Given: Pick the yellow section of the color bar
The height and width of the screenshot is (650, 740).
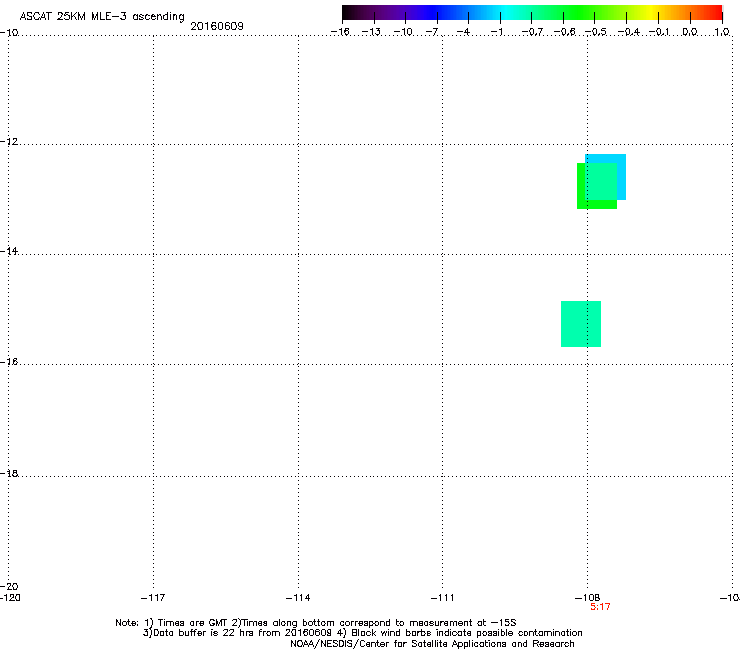Looking at the screenshot, I should [651, 13].
